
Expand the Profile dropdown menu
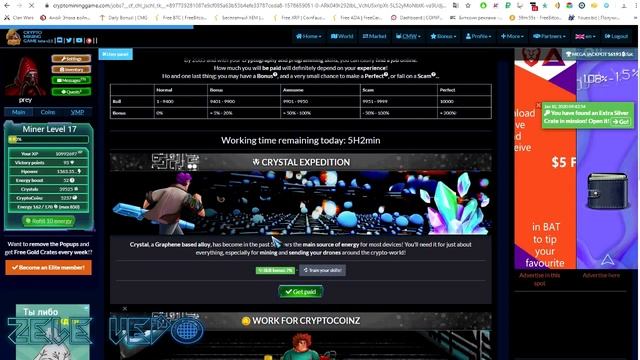click(x=478, y=36)
